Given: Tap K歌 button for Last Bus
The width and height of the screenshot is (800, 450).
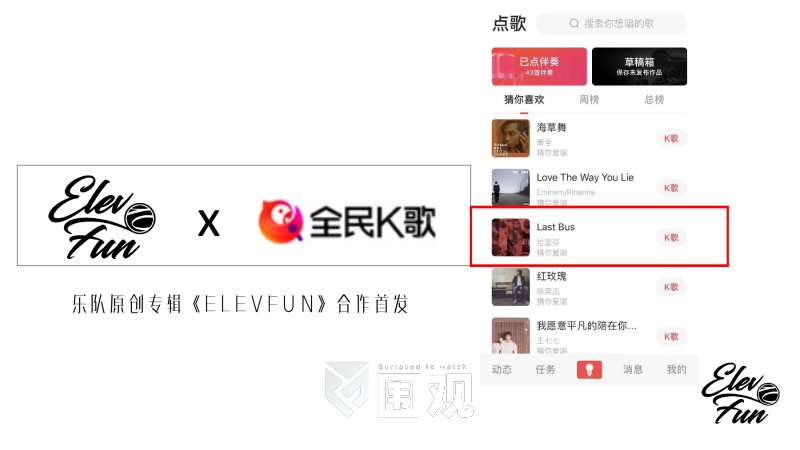Looking at the screenshot, I should (671, 237).
